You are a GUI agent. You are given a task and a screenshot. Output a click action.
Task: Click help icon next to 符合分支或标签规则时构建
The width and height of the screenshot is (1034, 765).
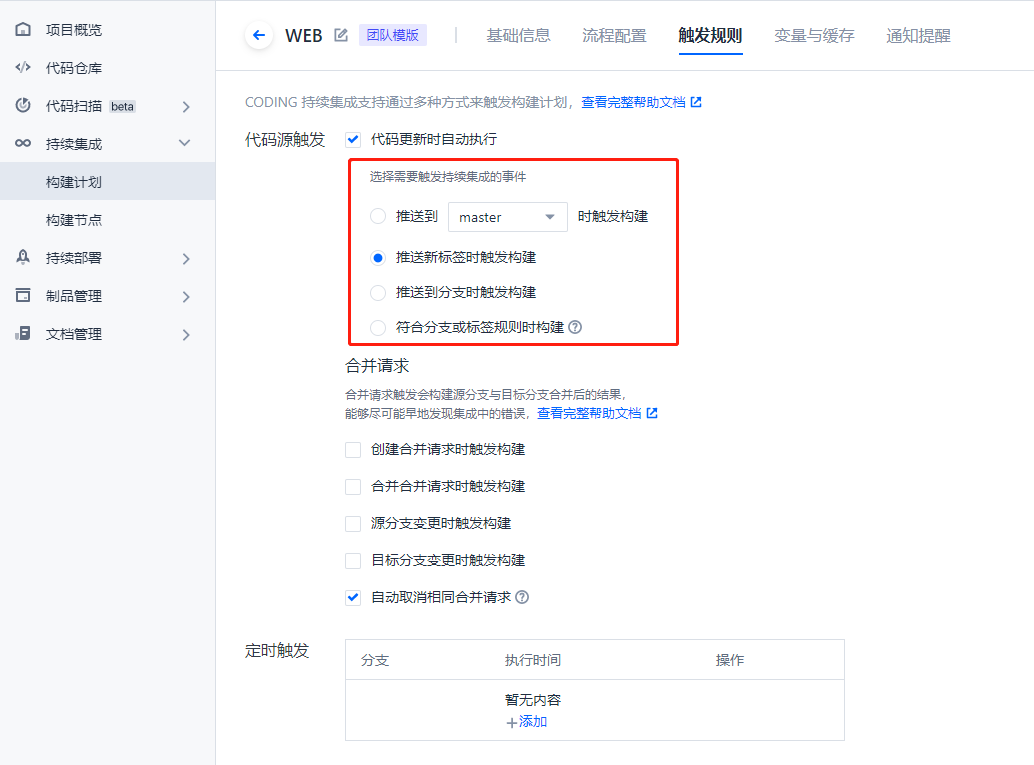tap(576, 327)
